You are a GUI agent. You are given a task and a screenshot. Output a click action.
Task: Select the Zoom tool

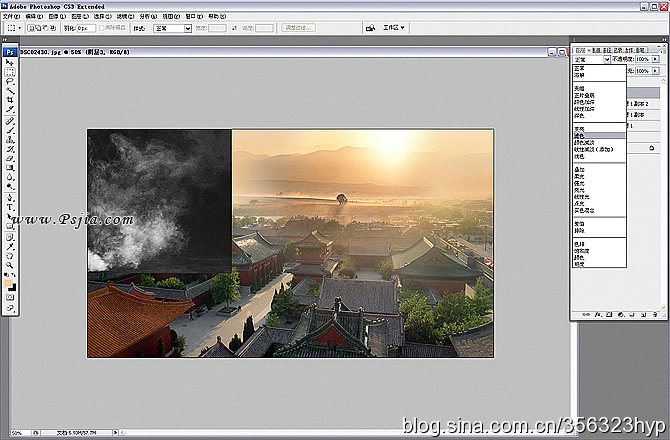[10, 265]
